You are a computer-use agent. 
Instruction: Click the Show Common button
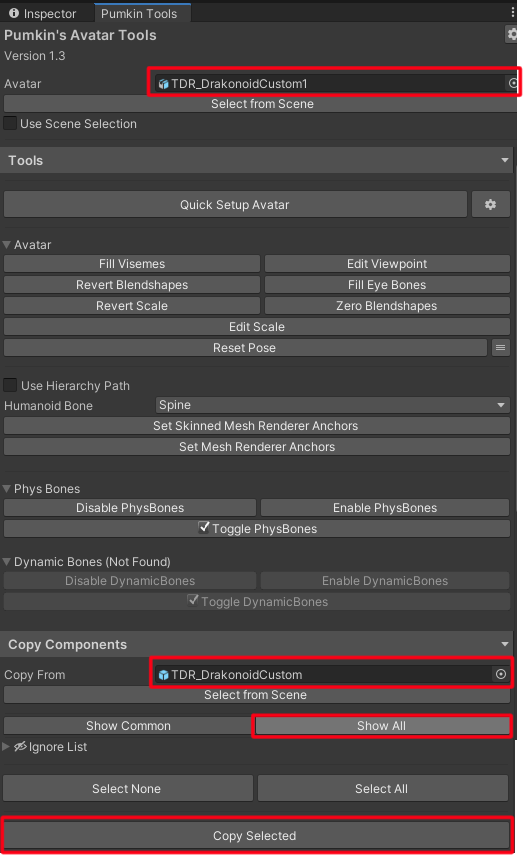[x=128, y=726]
